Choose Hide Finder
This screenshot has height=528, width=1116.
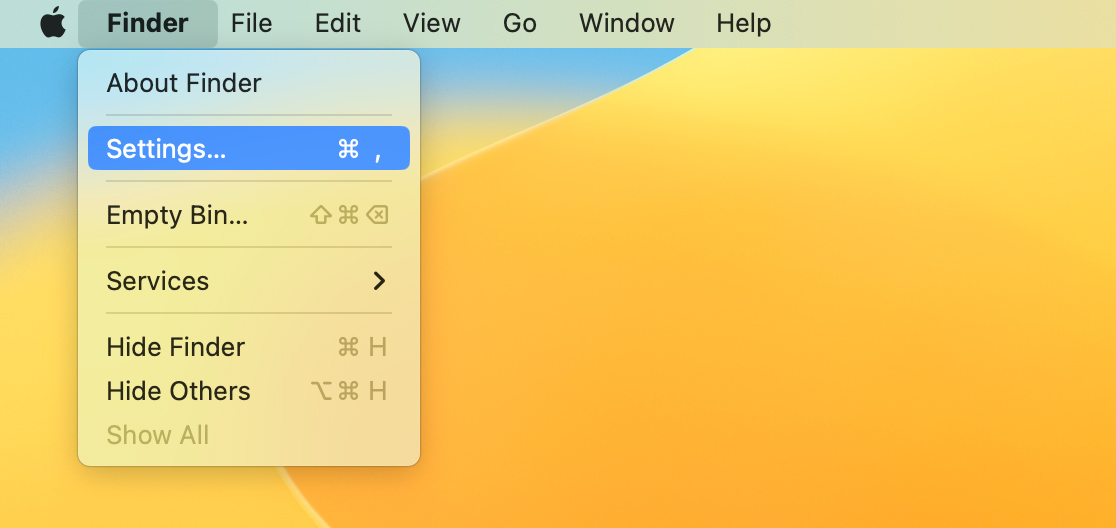coord(249,347)
